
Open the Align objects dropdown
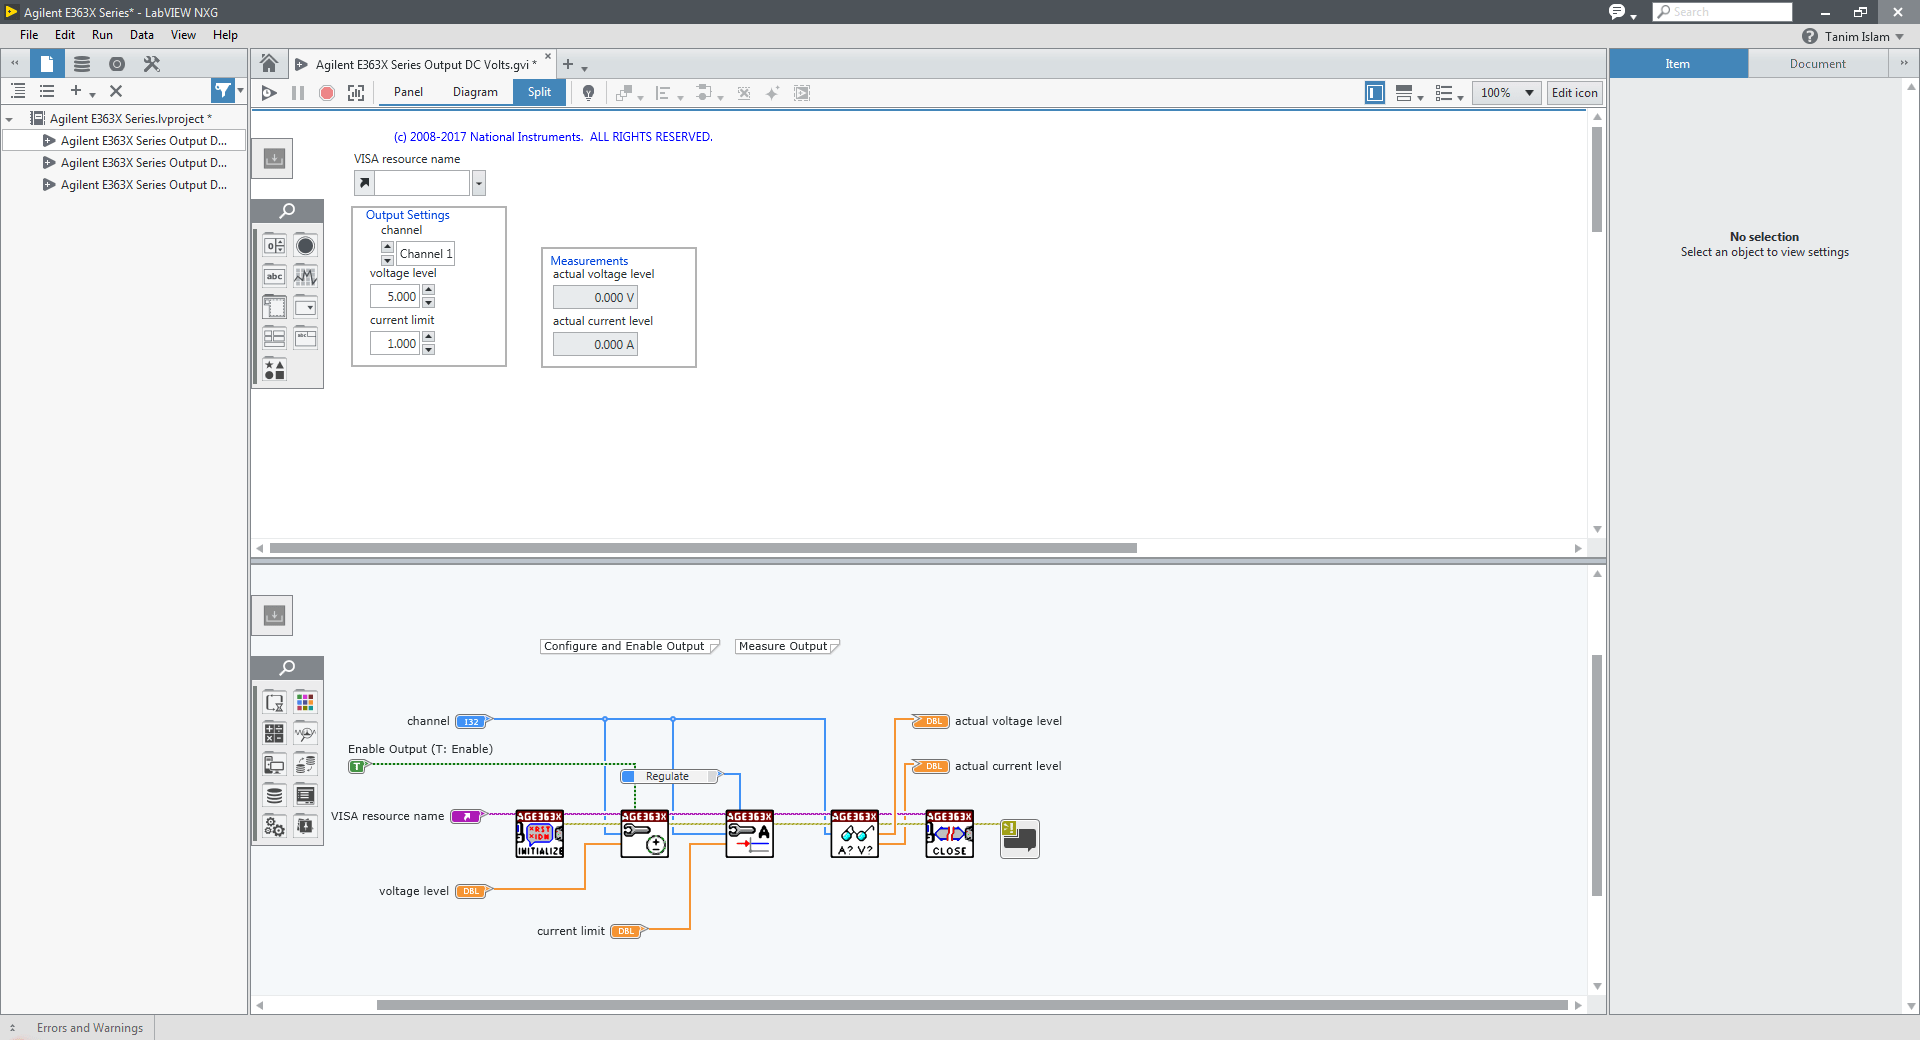coord(669,93)
